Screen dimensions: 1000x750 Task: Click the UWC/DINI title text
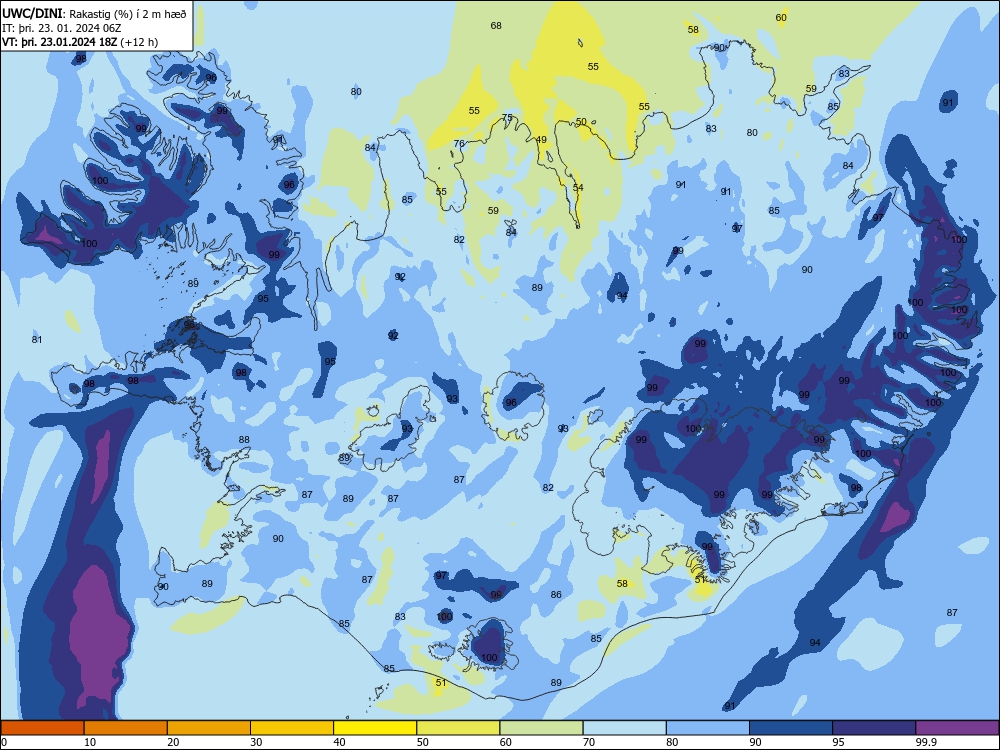(32, 13)
